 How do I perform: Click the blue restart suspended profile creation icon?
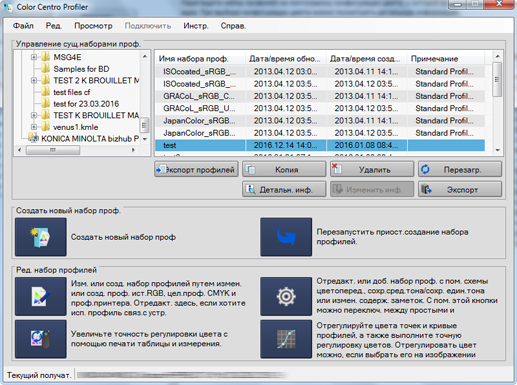tap(286, 237)
